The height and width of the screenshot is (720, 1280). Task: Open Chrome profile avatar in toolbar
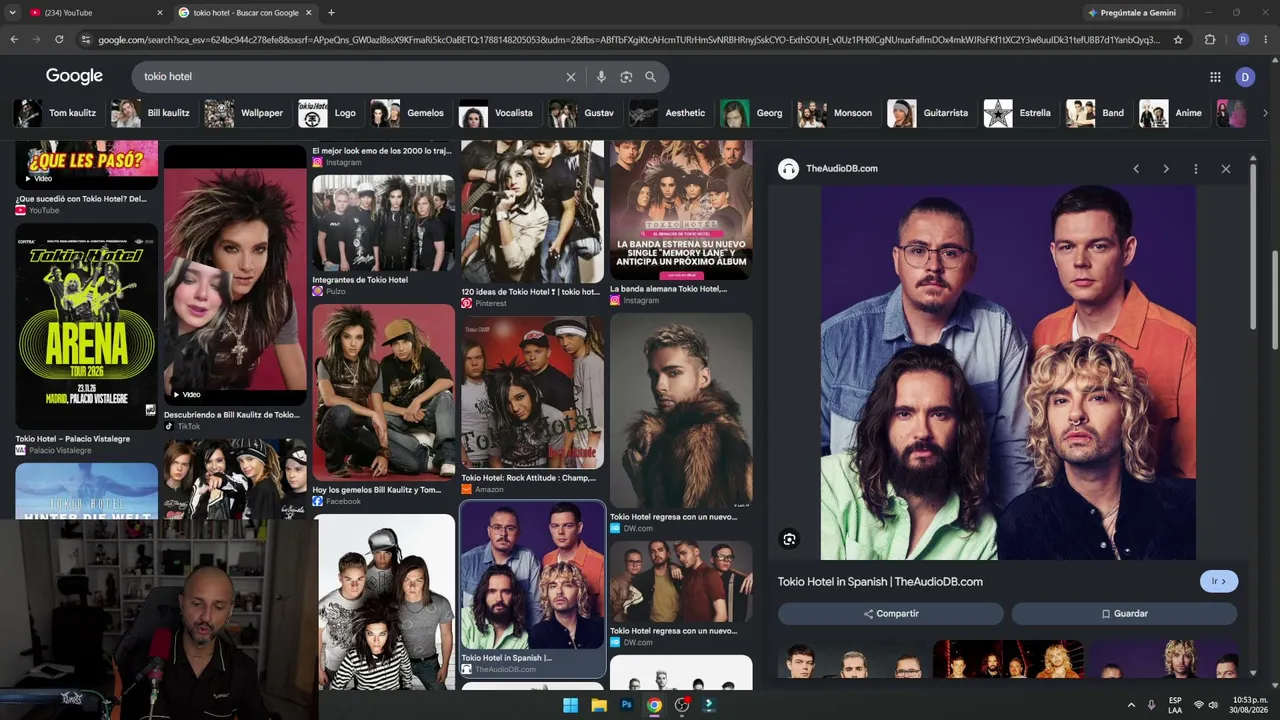[1243, 40]
